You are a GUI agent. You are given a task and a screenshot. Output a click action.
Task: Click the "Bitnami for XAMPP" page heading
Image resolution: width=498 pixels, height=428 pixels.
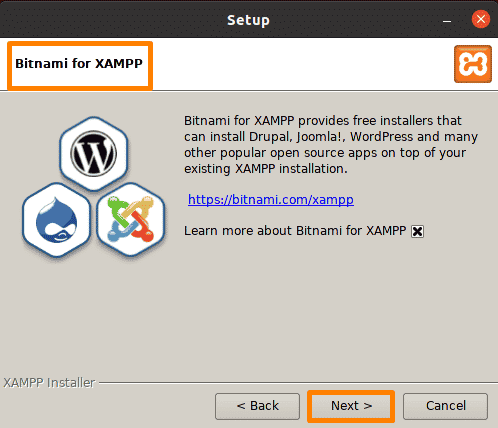pos(79,63)
